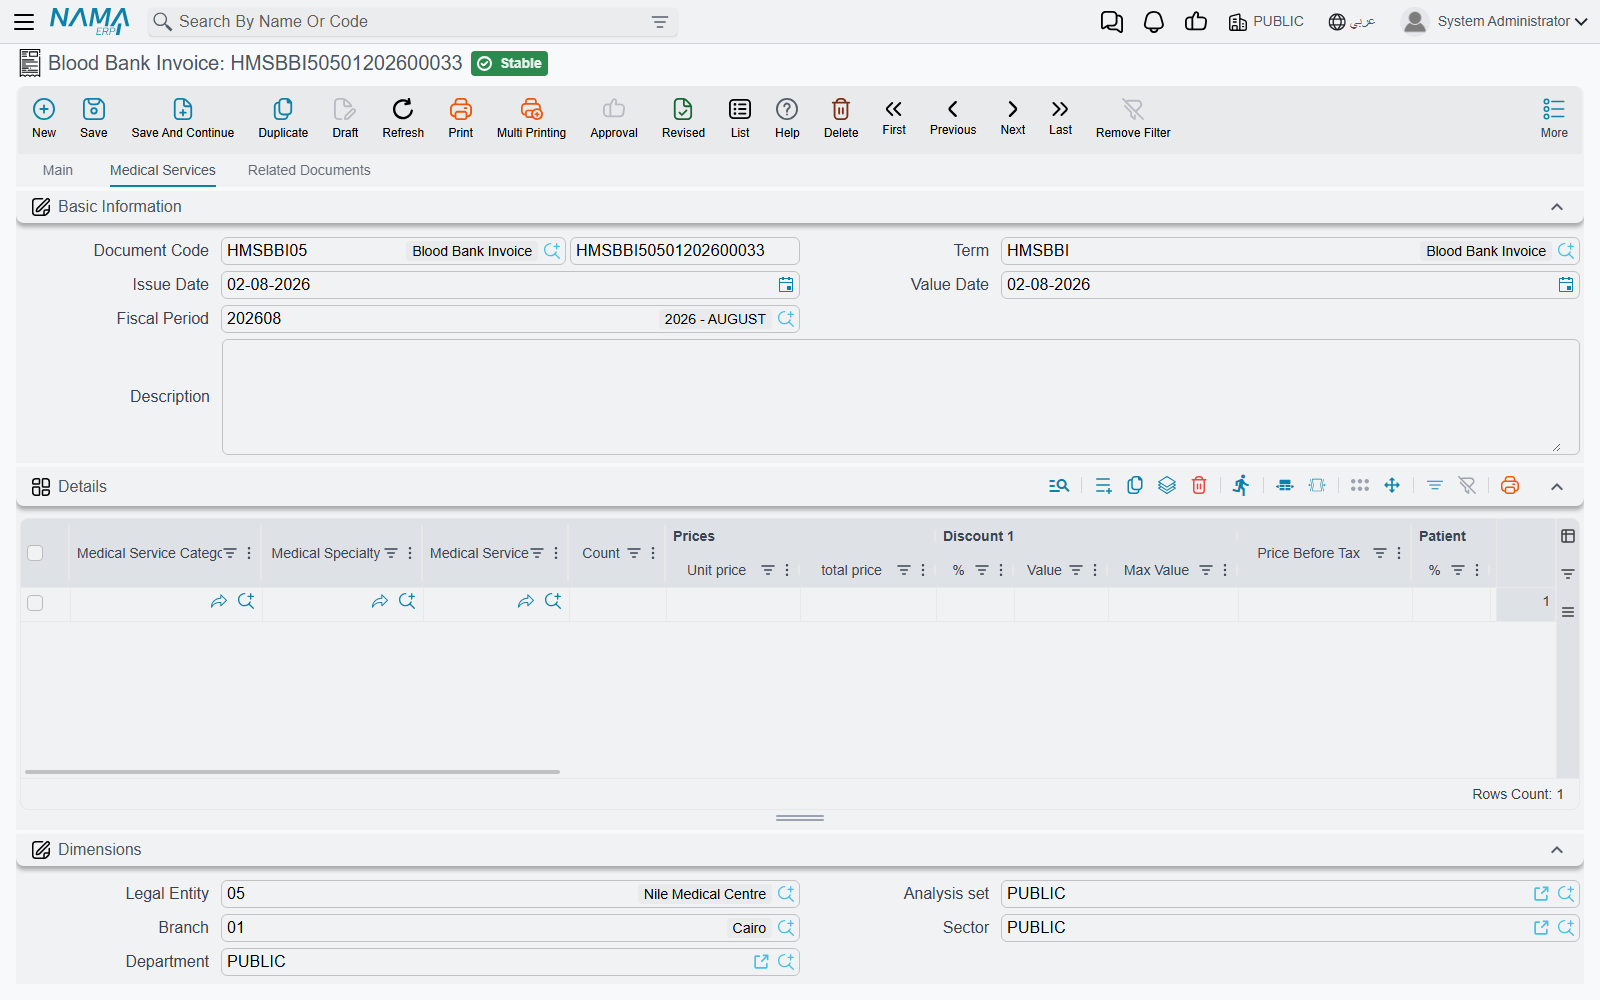
Task: Open the List view
Action: pos(740,118)
